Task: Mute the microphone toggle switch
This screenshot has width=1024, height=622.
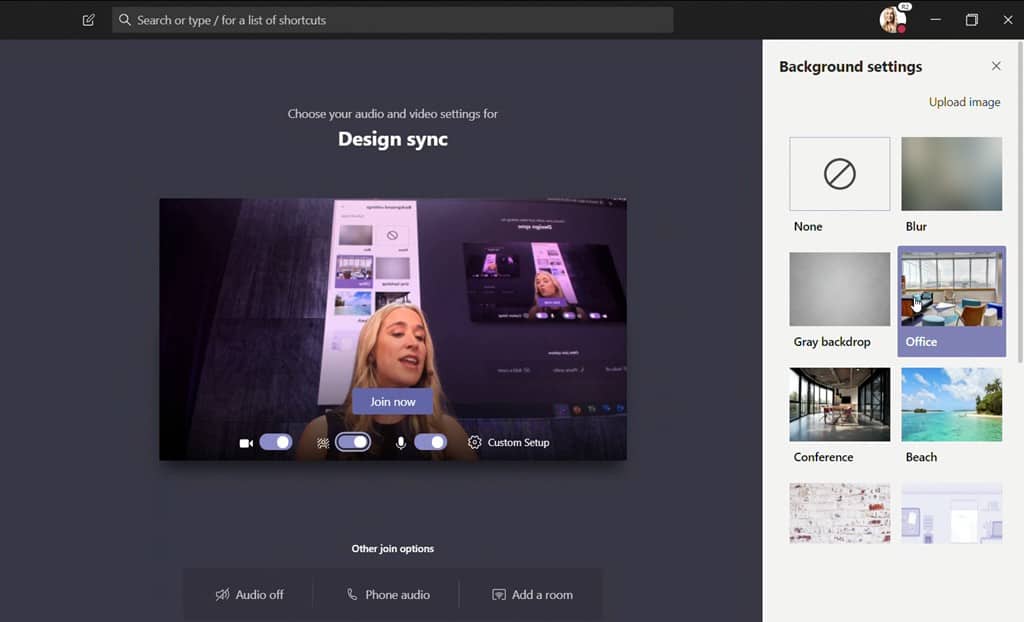Action: tap(430, 442)
